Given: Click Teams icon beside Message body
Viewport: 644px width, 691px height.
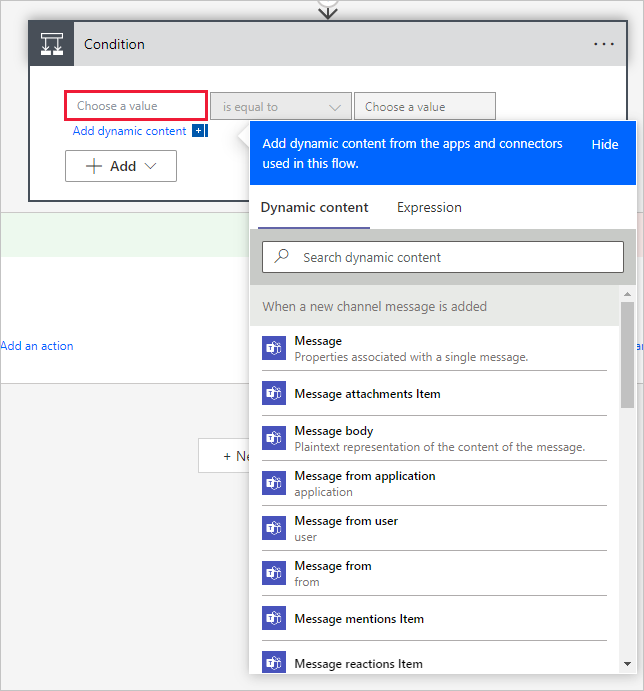Looking at the screenshot, I should [274, 438].
